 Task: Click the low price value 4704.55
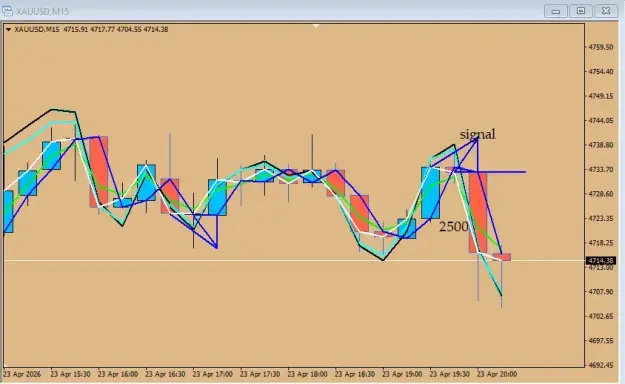129,30
